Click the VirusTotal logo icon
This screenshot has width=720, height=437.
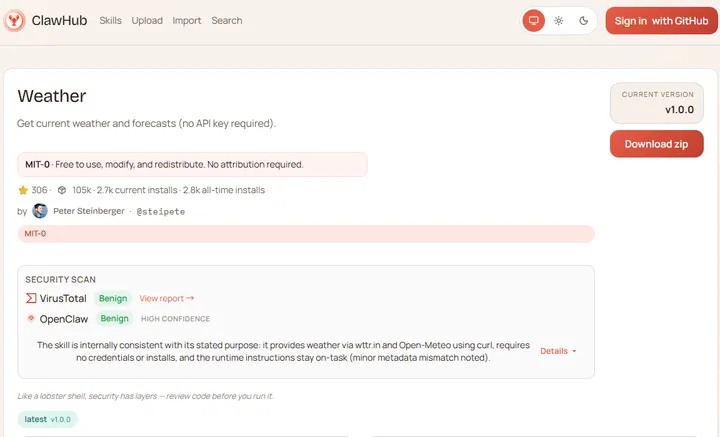31,298
